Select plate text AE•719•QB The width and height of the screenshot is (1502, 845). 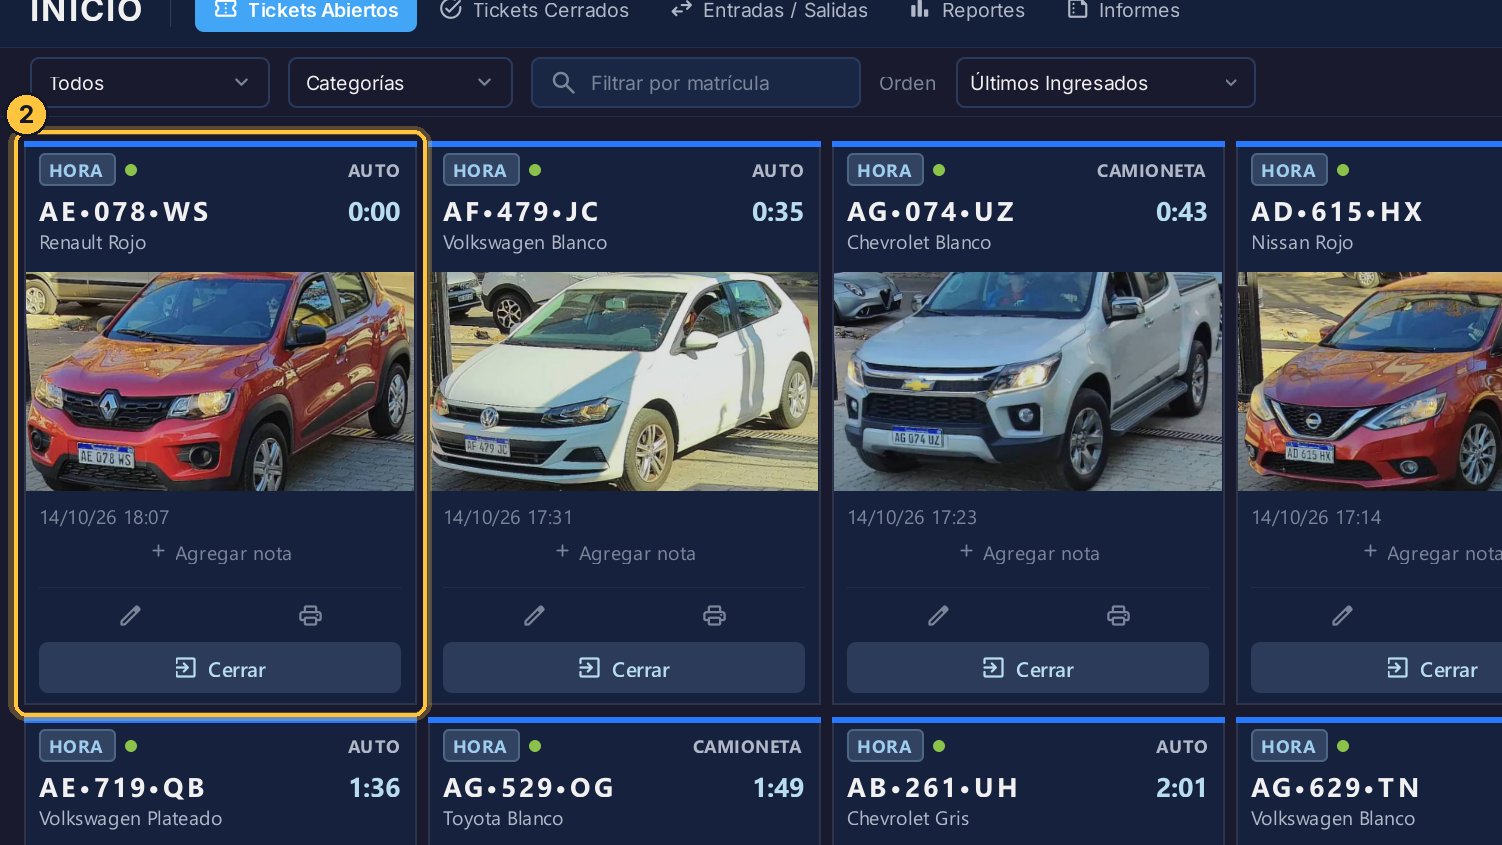pos(122,788)
